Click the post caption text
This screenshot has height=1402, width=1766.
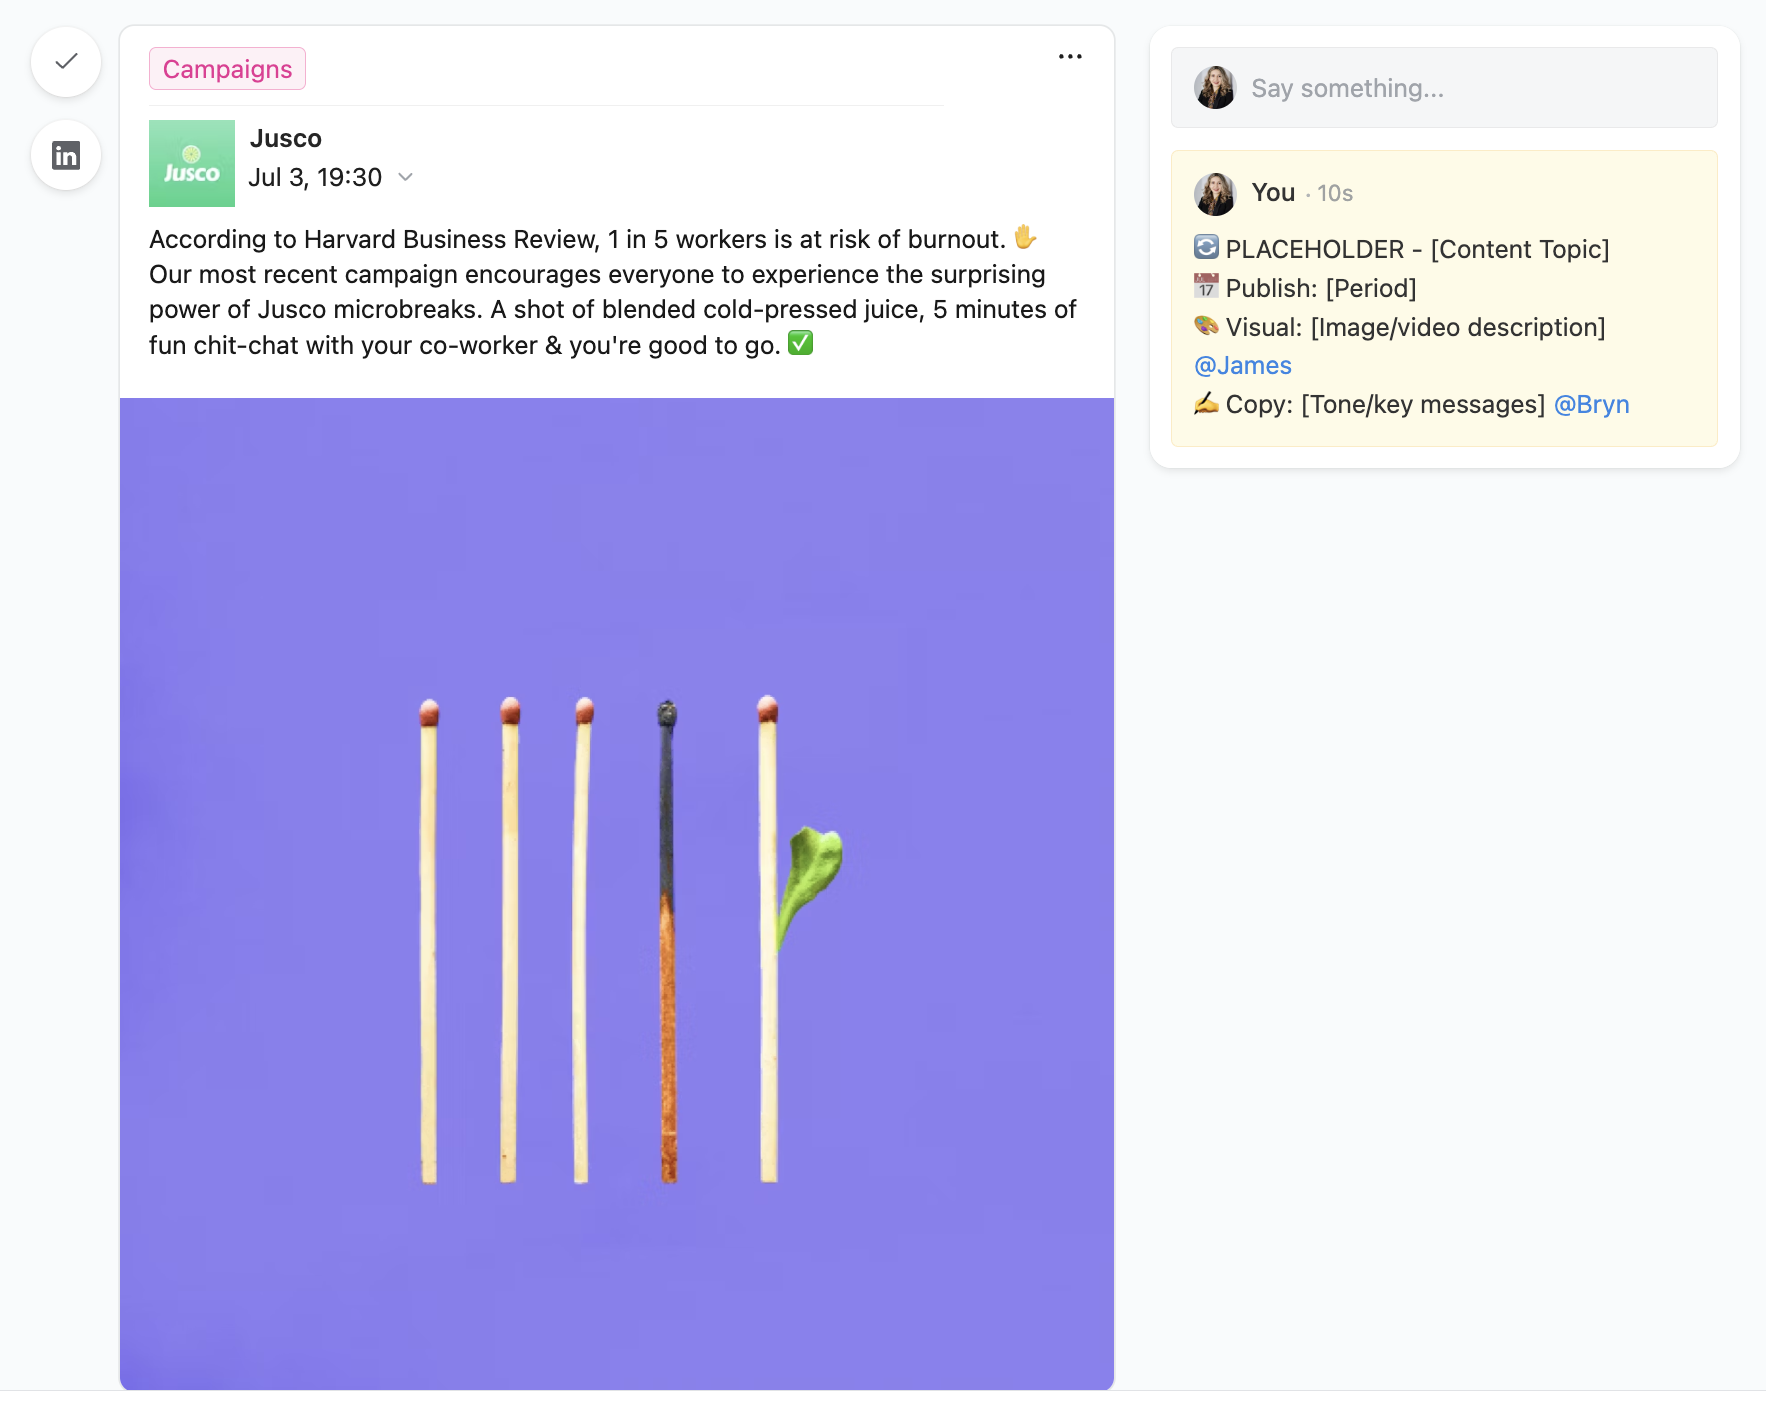click(x=600, y=292)
